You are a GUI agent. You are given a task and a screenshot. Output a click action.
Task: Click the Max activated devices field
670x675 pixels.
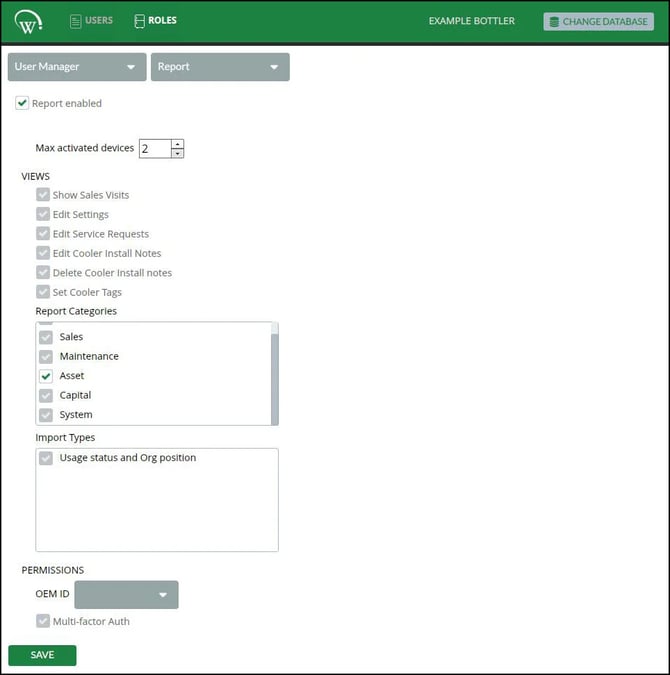[x=155, y=149]
